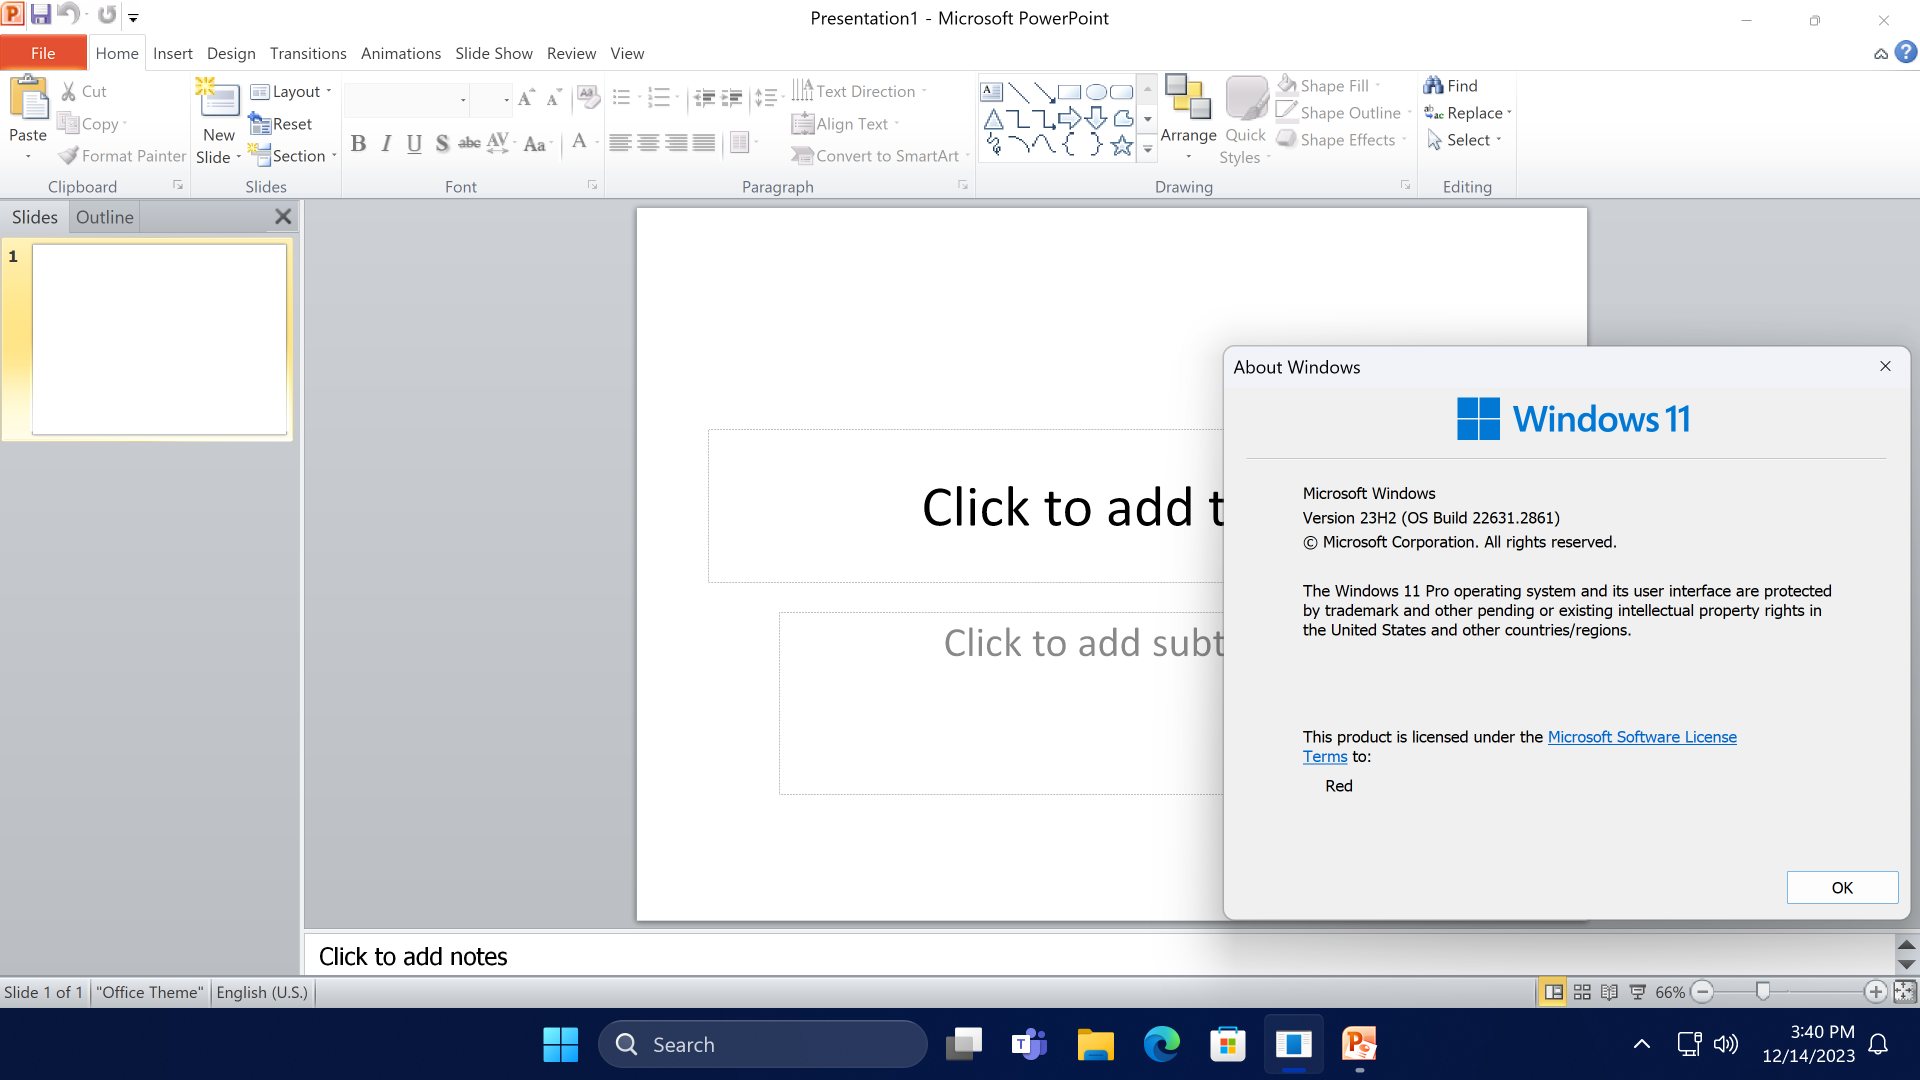Click the Arrange shapes icon

tap(1188, 98)
